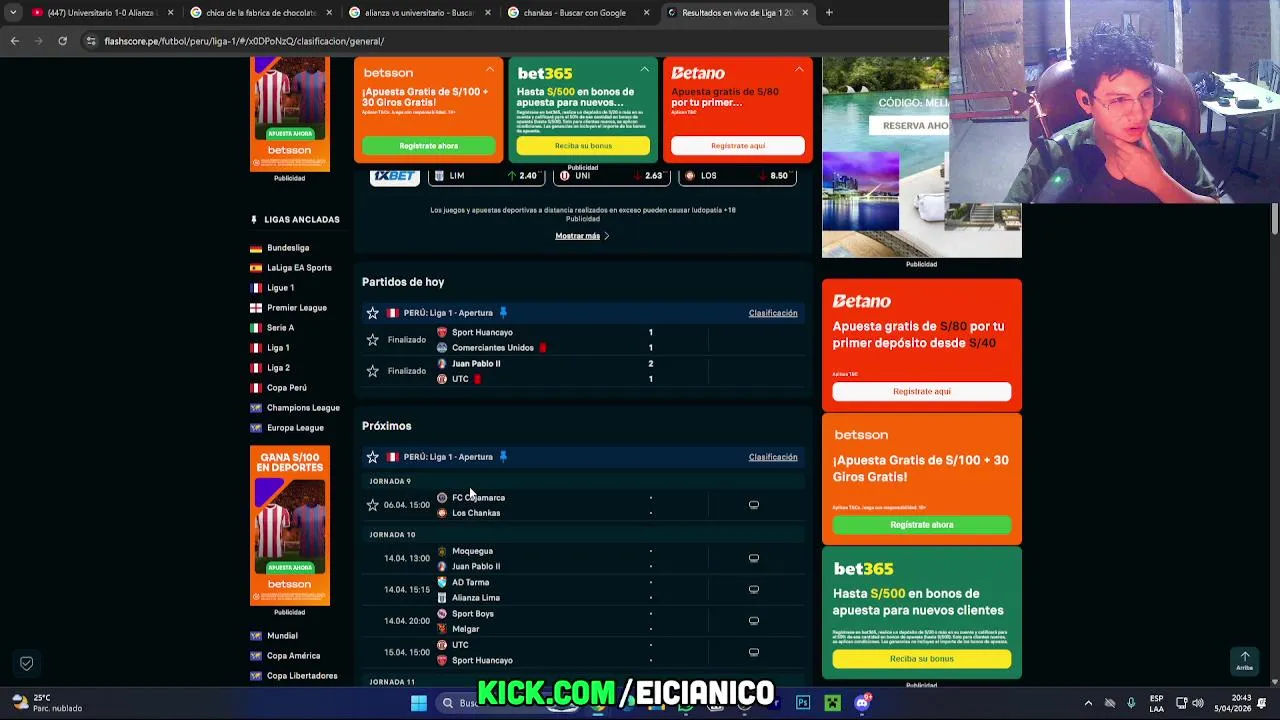Open Liga 2 pinned league
This screenshot has width=1280, height=720.
coord(278,368)
